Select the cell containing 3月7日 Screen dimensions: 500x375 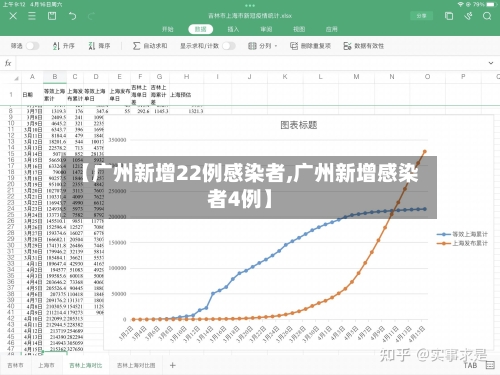tap(34, 111)
